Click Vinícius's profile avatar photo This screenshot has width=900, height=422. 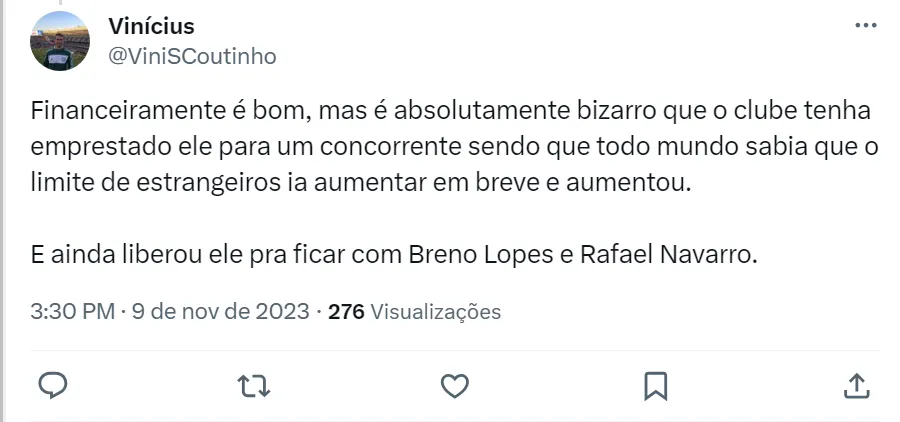coord(61,41)
